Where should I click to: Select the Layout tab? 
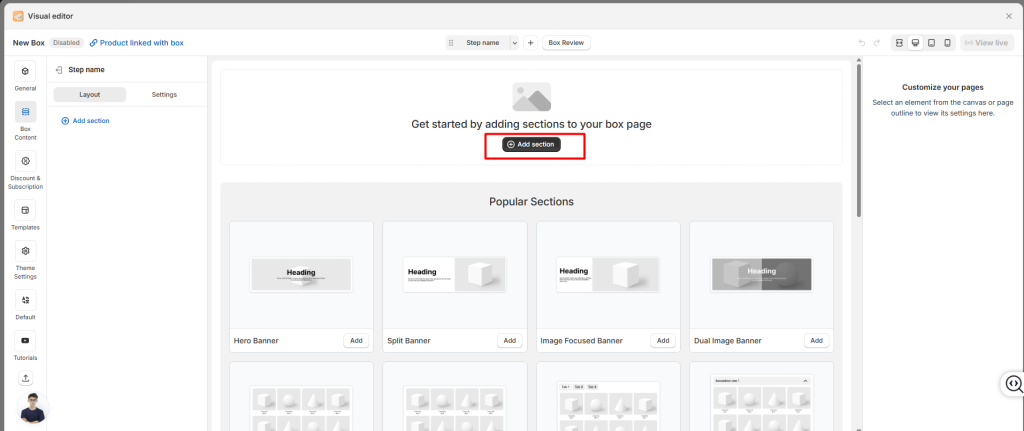tap(90, 94)
